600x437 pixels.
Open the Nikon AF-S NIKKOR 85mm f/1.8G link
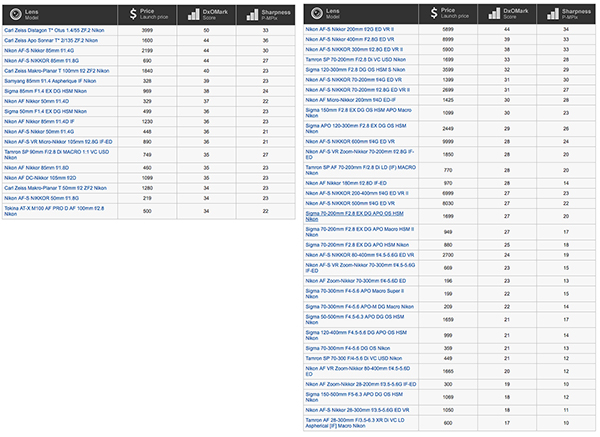[x=41, y=60]
